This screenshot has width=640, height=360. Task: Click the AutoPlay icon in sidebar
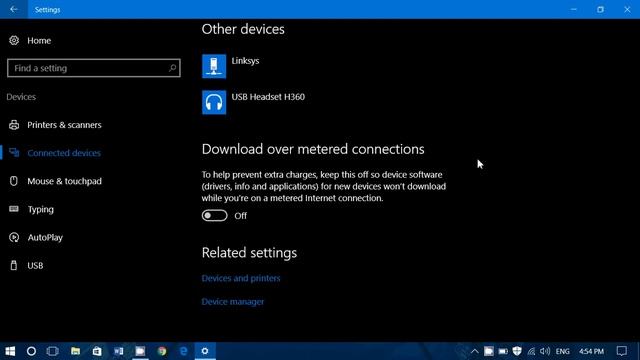click(14, 237)
